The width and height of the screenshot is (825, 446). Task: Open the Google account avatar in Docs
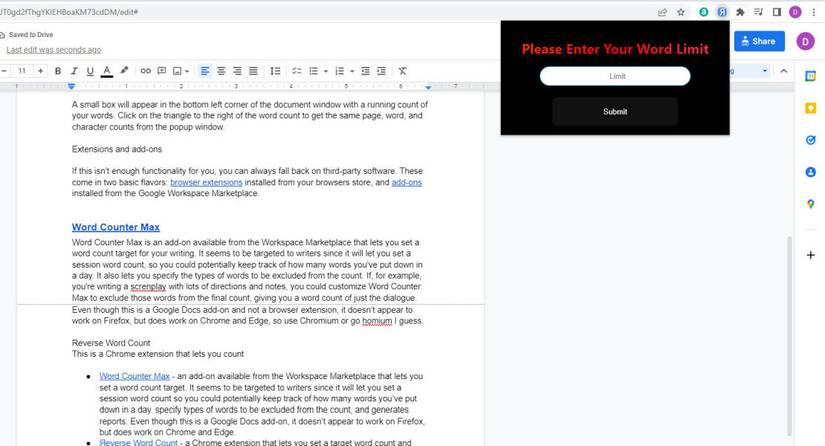805,41
